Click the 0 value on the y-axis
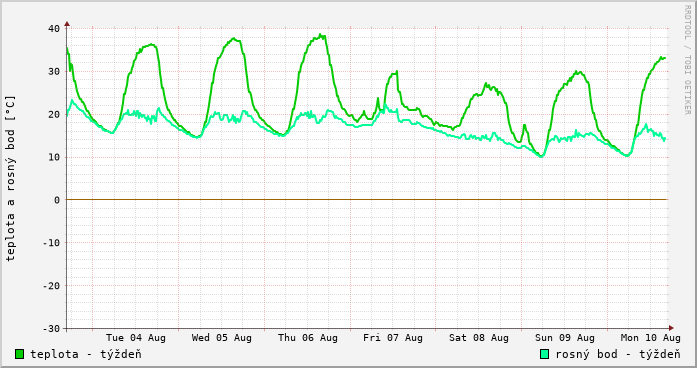697x368 pixels. point(57,200)
